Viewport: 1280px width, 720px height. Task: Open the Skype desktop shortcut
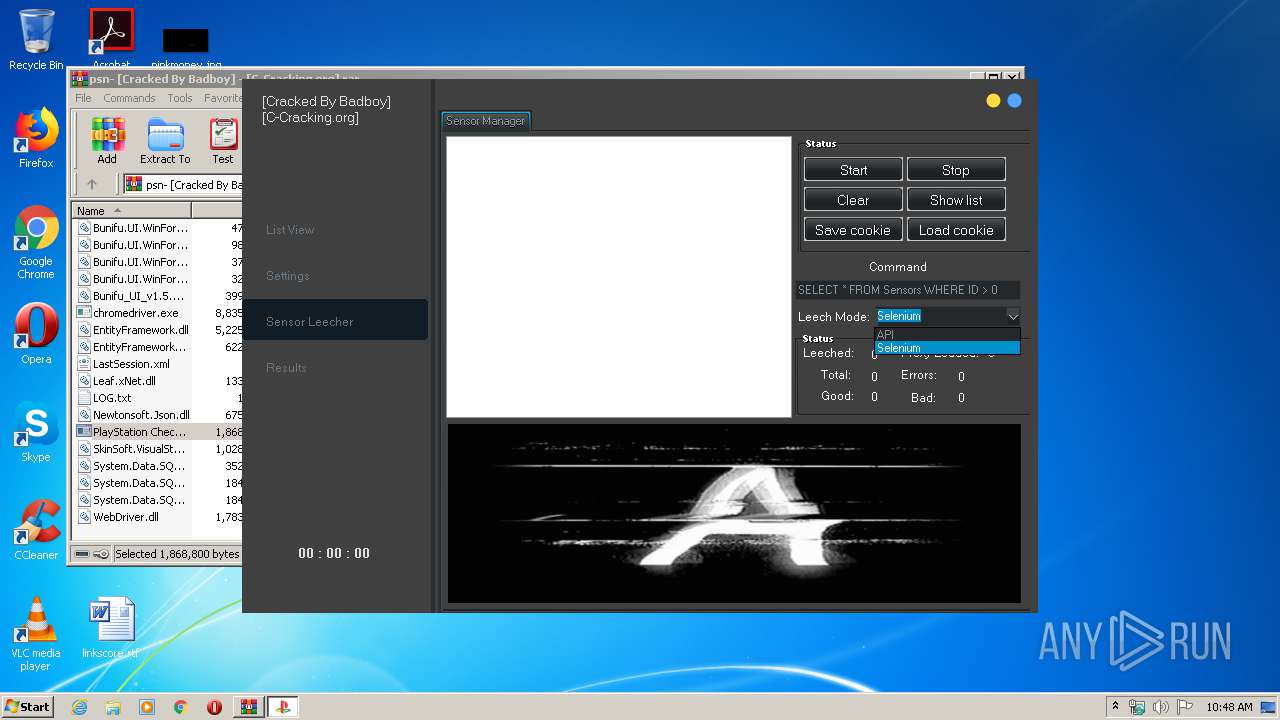[x=36, y=433]
